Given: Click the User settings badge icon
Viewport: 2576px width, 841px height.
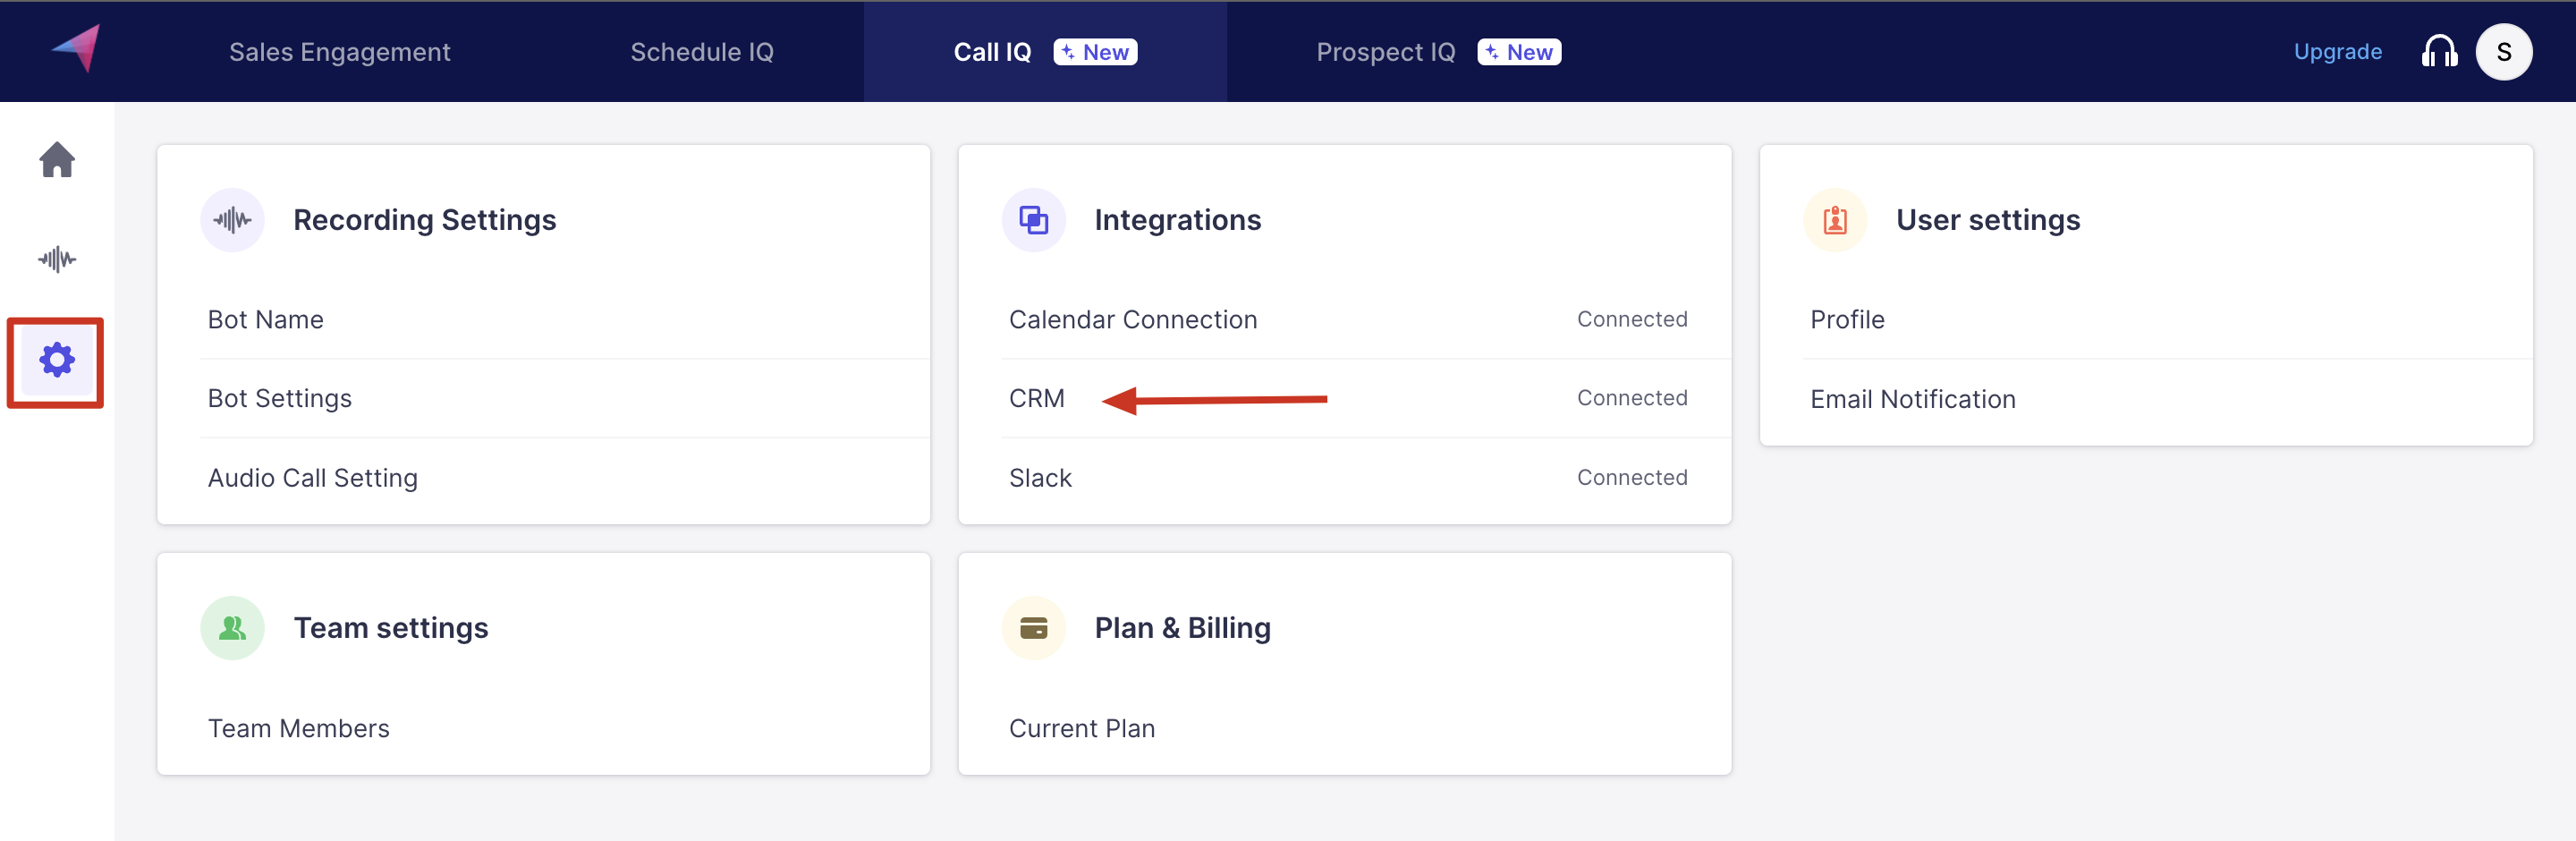Looking at the screenshot, I should click(1834, 220).
